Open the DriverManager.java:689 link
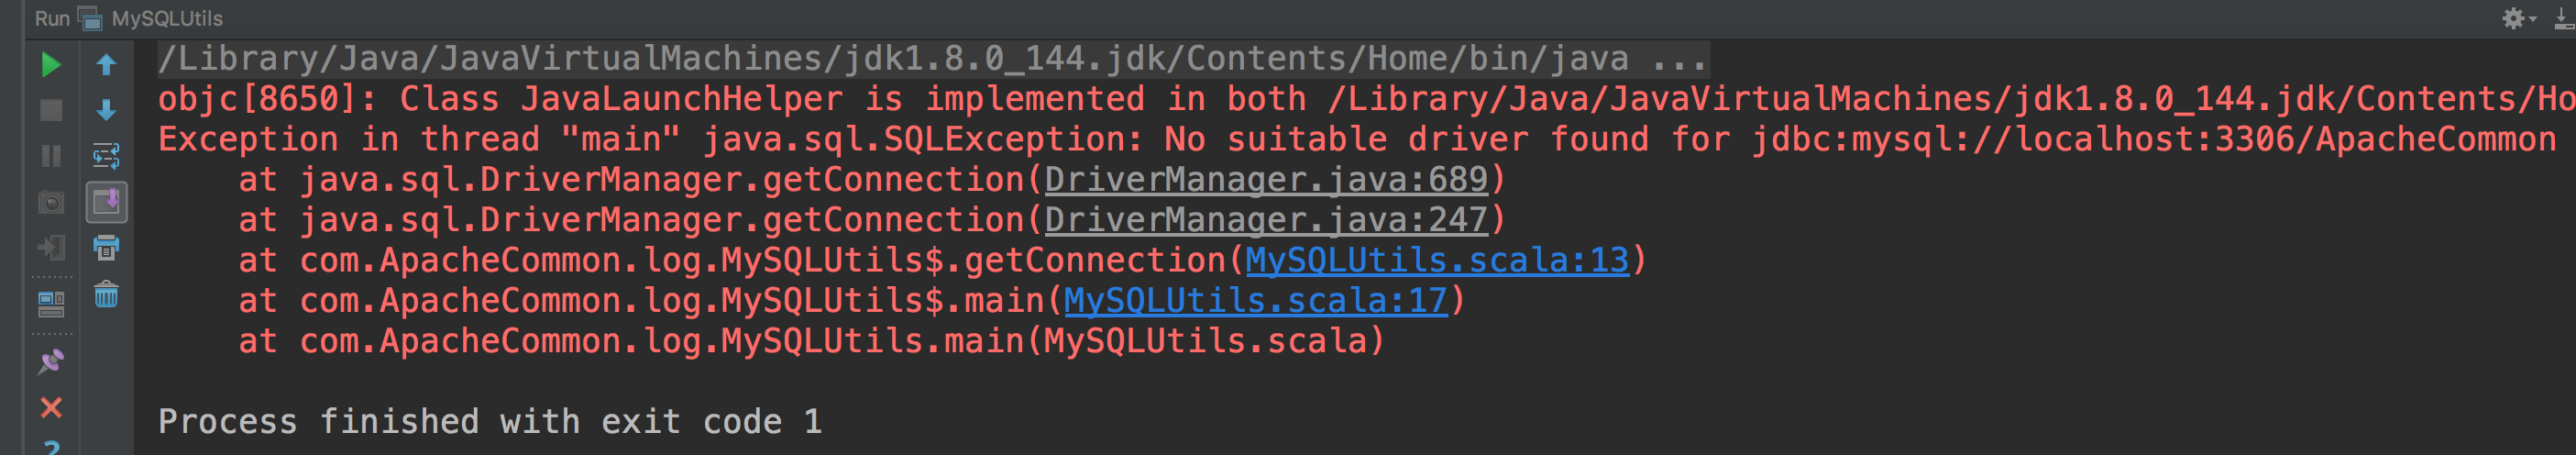Viewport: 2576px width, 455px height. (x=1266, y=180)
